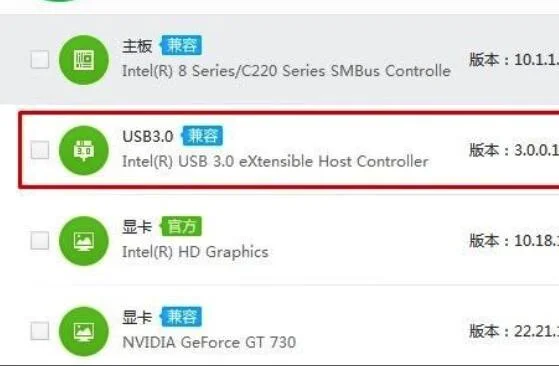Viewport: 559px width, 367px height.
Task: Select the Intel(R) HD Graphics device name
Action: click(195, 252)
